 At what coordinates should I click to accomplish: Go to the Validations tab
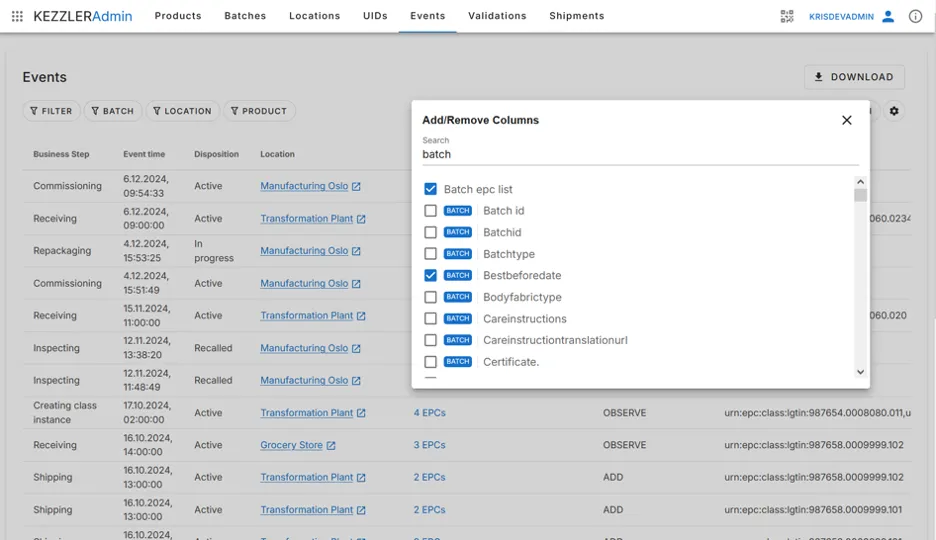(x=497, y=16)
